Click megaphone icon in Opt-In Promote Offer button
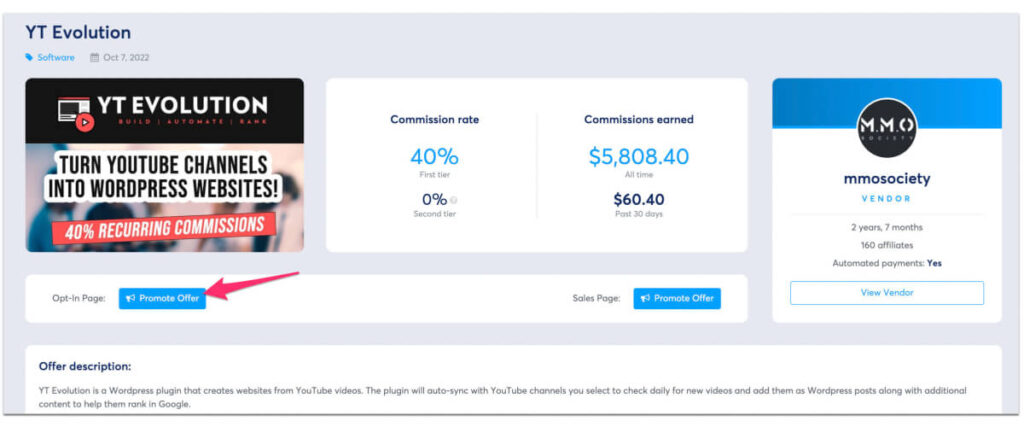Screen dimensions: 1024x427 [131, 299]
